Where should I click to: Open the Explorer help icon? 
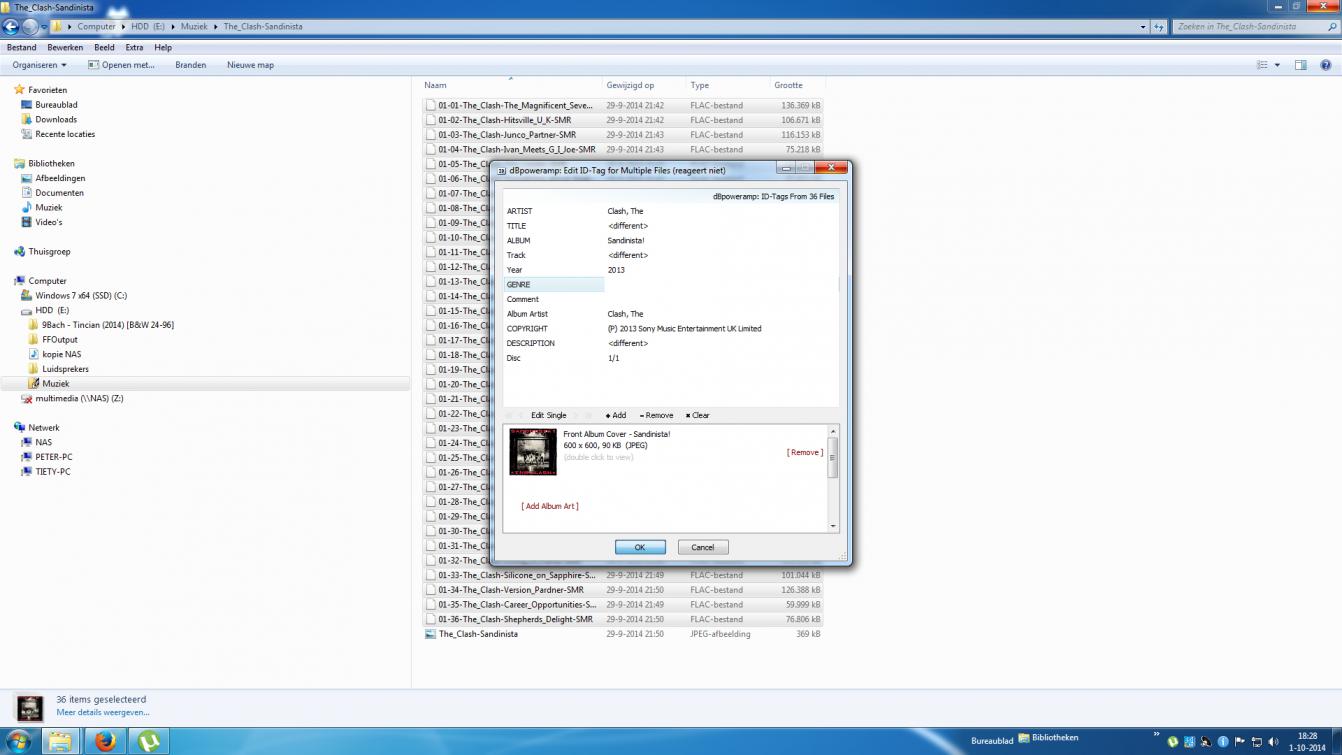pos(1327,65)
